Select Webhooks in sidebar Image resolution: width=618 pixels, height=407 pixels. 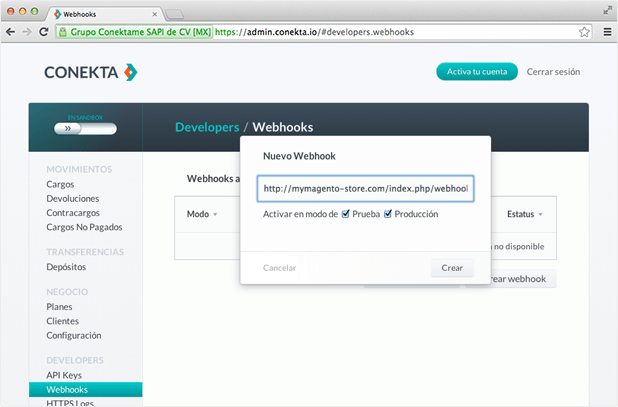tap(86, 390)
